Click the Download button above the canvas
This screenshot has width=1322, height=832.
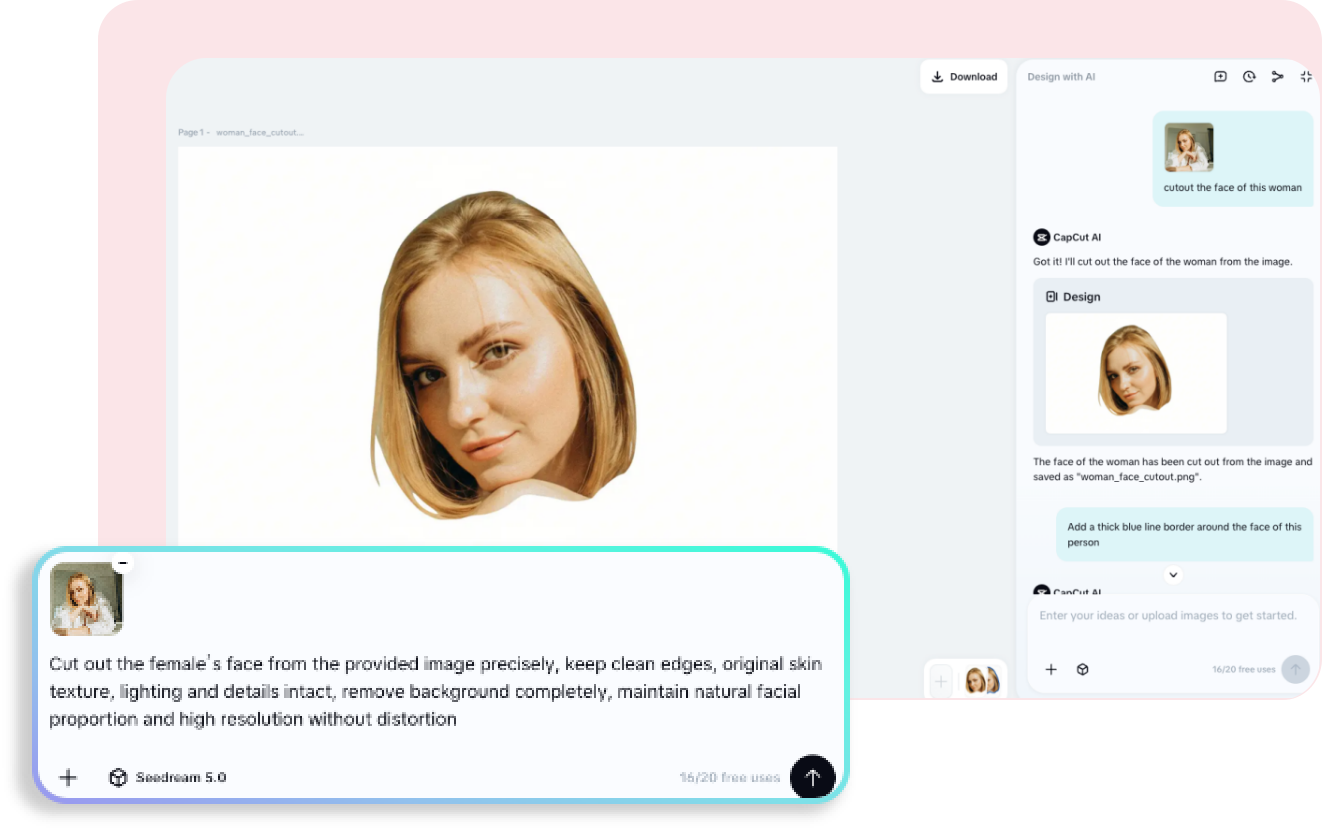[964, 77]
